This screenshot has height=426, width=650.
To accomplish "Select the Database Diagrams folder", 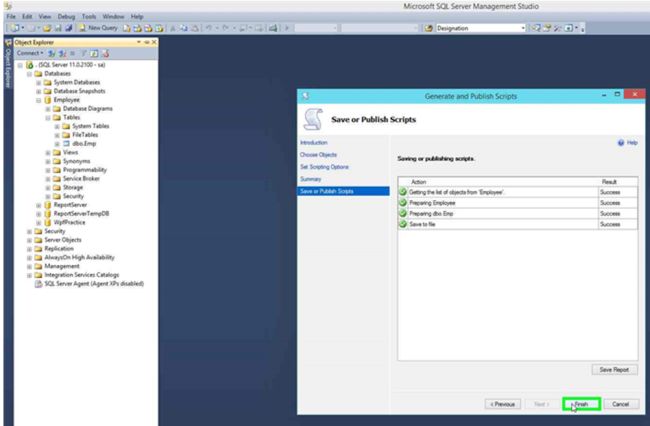I will [87, 109].
